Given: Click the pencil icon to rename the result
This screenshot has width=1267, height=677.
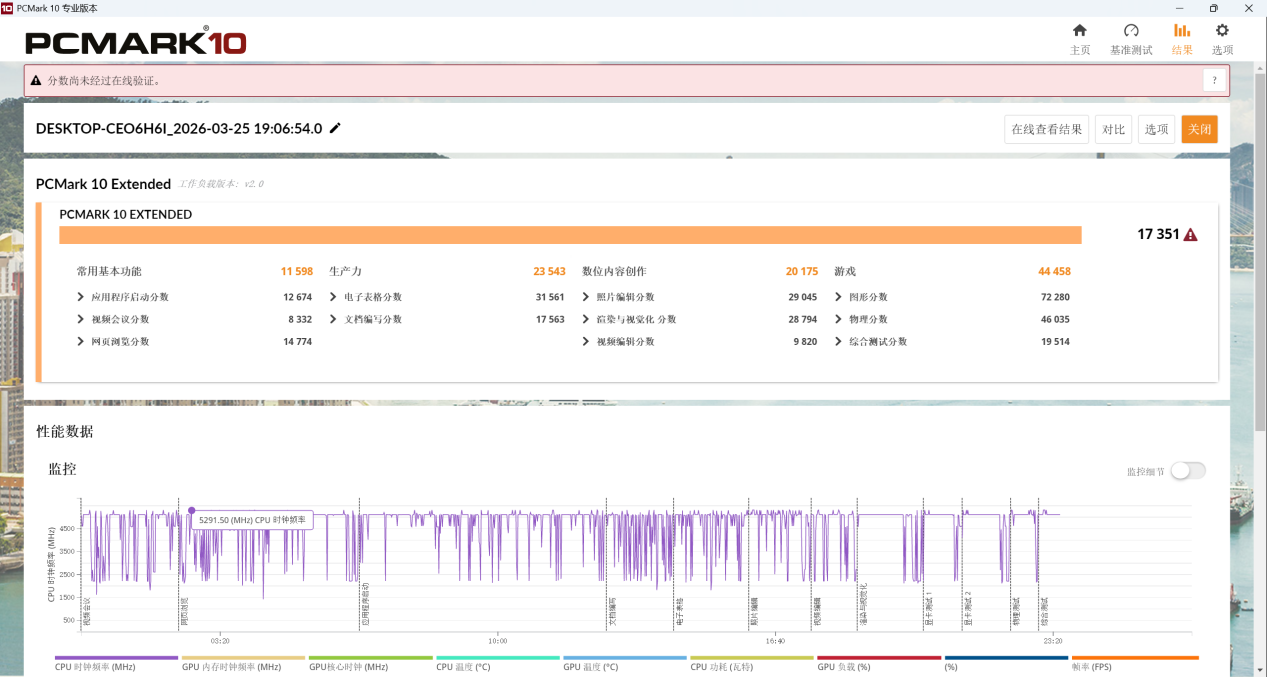Looking at the screenshot, I should (335, 128).
